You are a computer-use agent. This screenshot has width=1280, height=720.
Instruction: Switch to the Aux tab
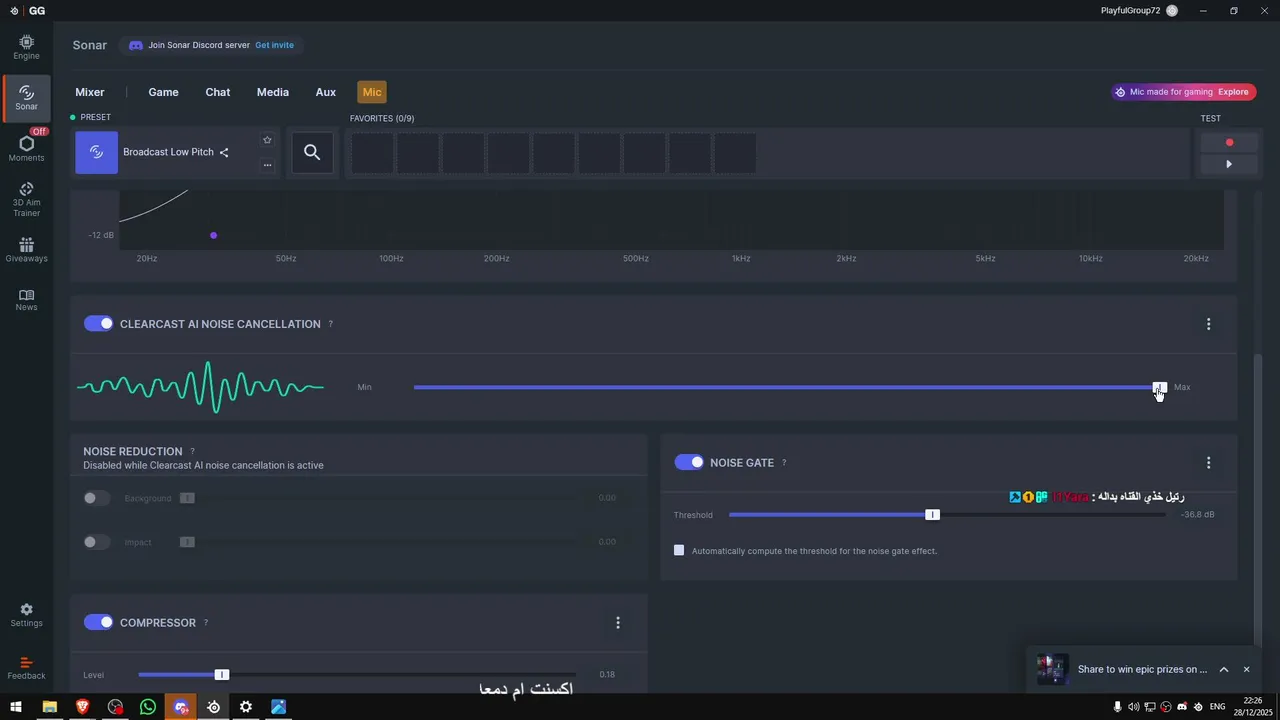pyautogui.click(x=326, y=92)
